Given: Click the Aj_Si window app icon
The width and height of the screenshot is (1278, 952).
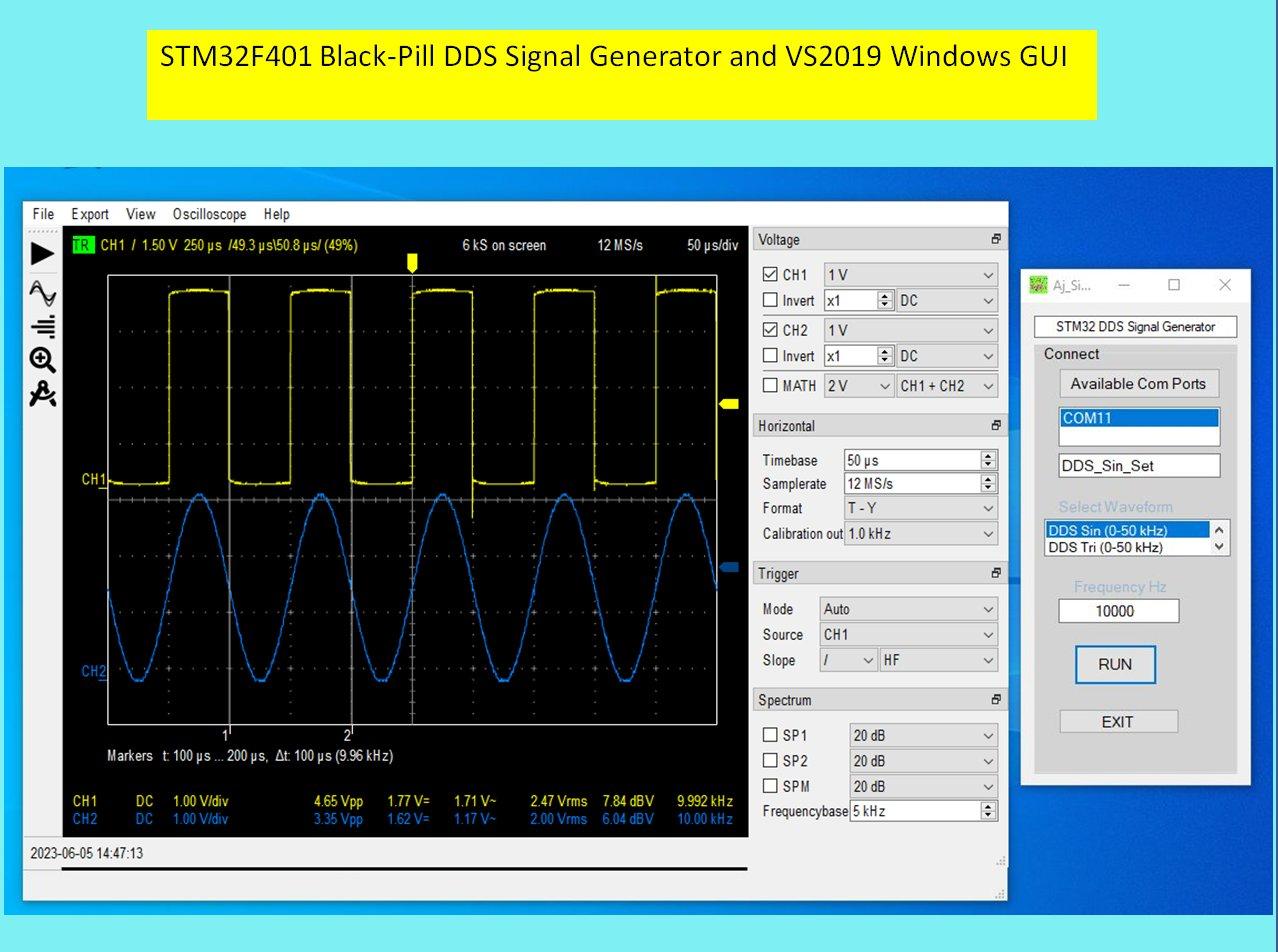Looking at the screenshot, I should 1039,285.
